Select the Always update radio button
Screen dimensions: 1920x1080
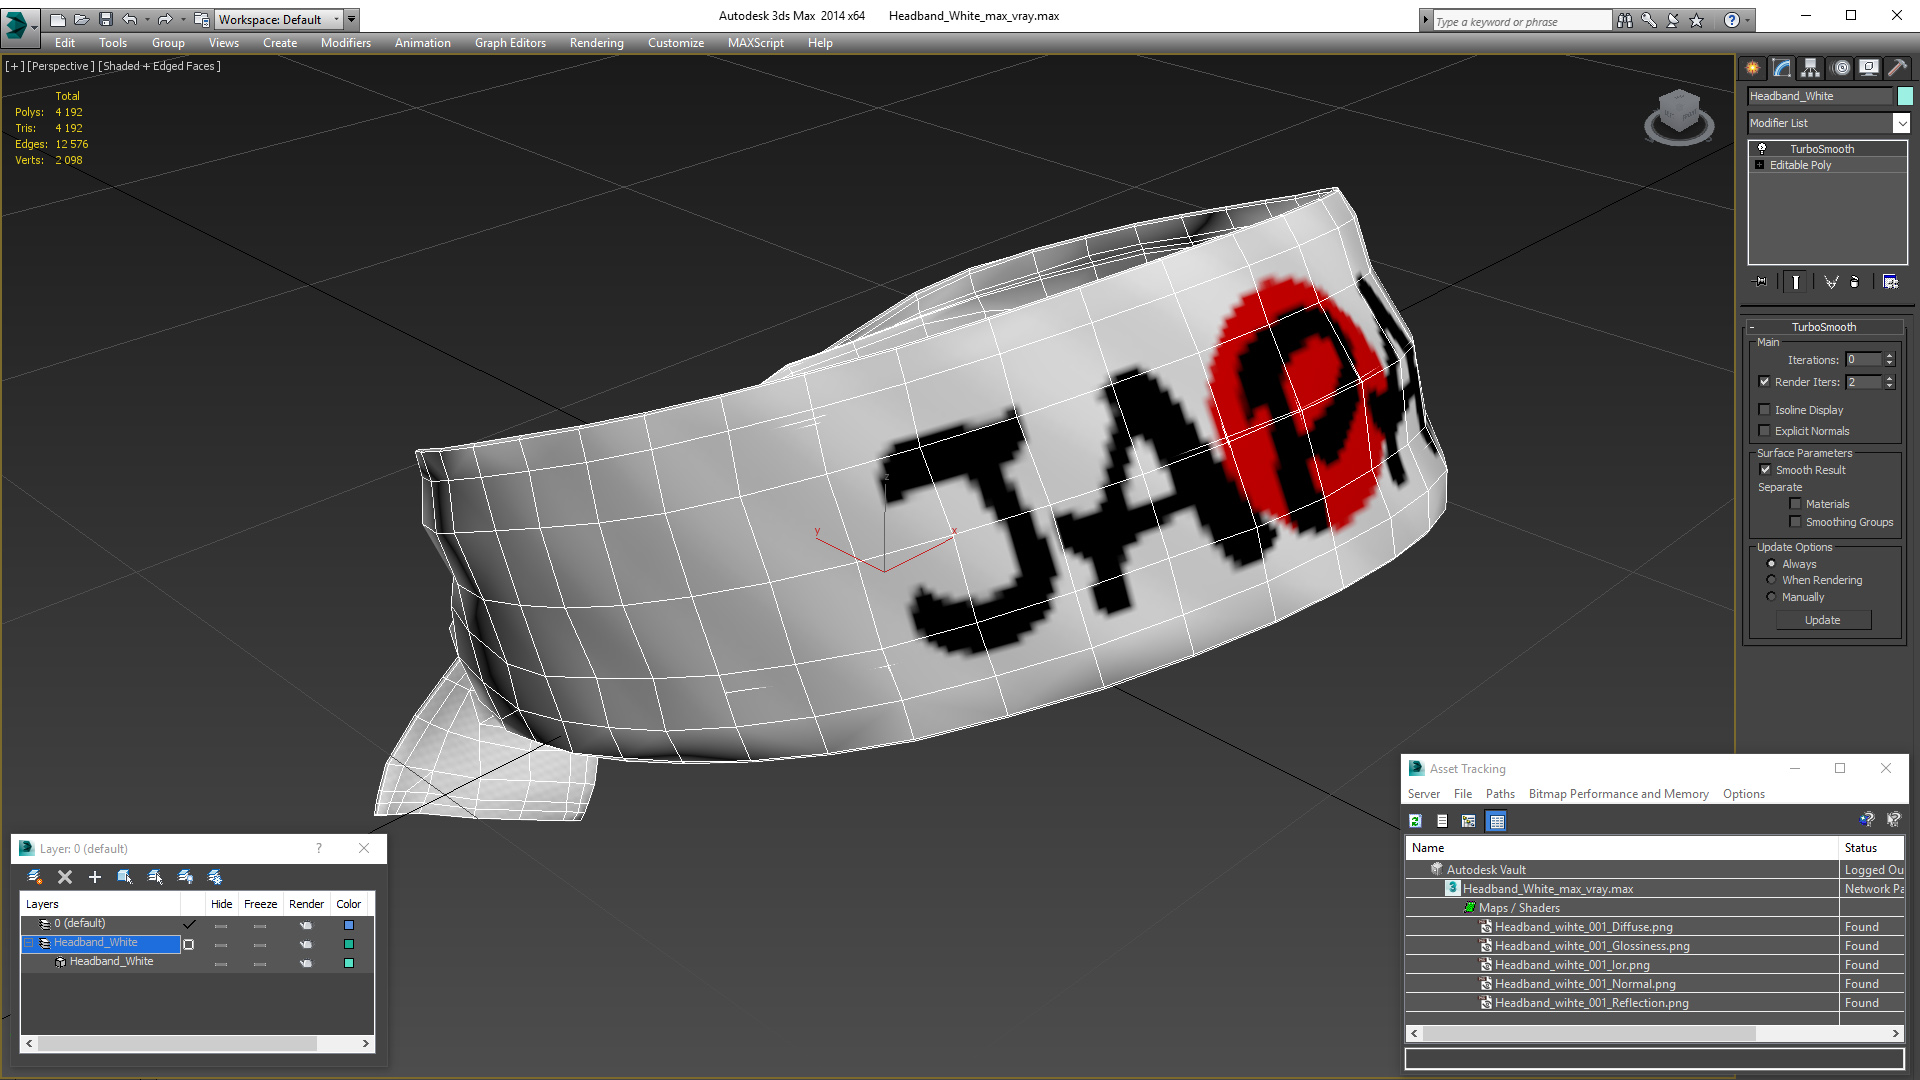[1771, 564]
